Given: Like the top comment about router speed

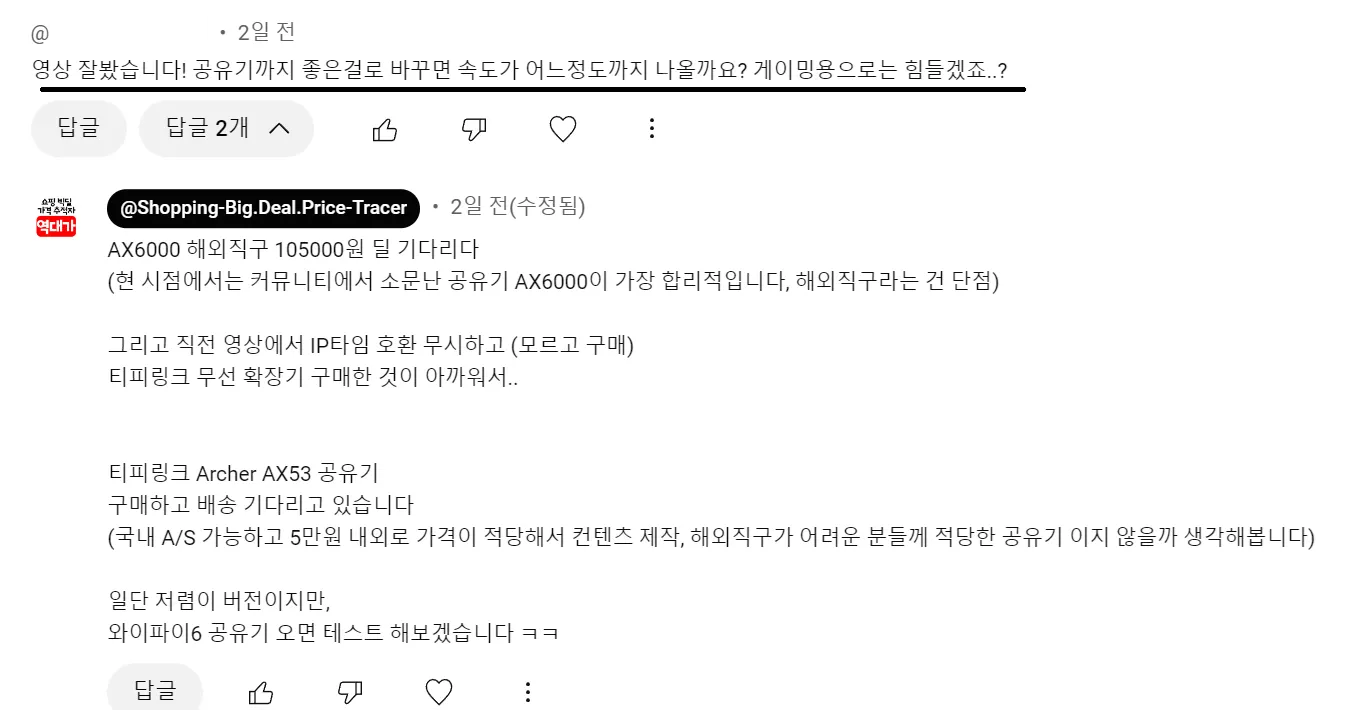Looking at the screenshot, I should (385, 129).
